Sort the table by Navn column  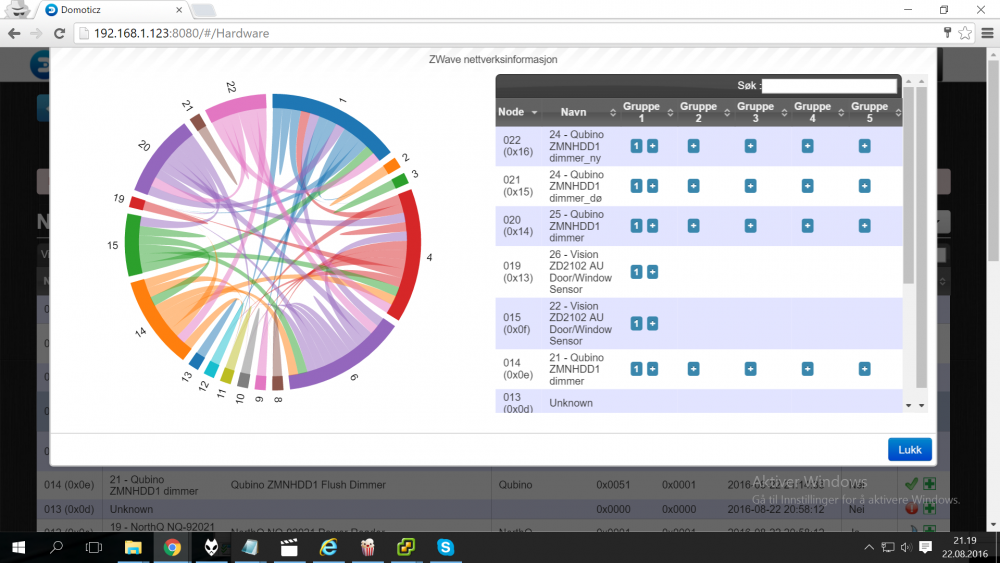580,112
